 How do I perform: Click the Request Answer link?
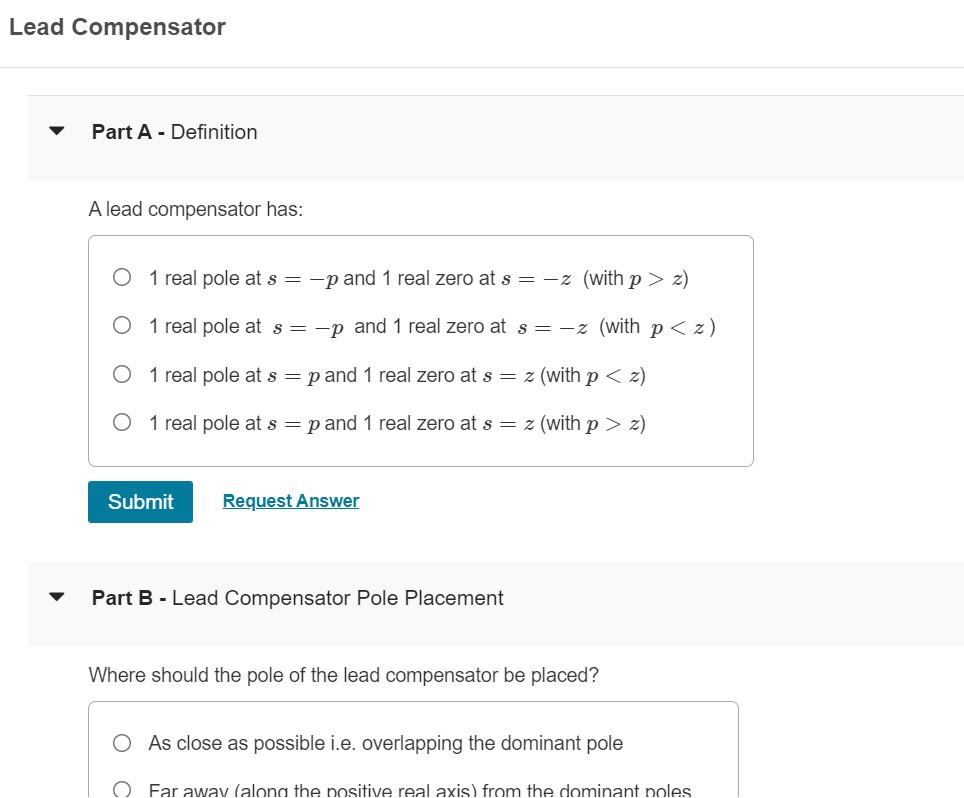coord(290,500)
